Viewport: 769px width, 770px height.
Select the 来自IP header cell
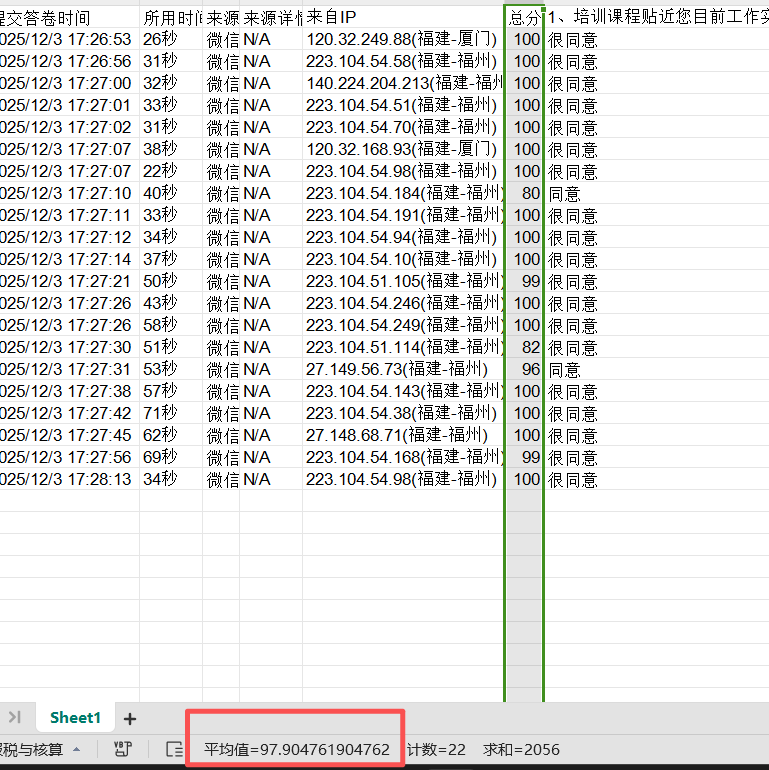(x=402, y=17)
